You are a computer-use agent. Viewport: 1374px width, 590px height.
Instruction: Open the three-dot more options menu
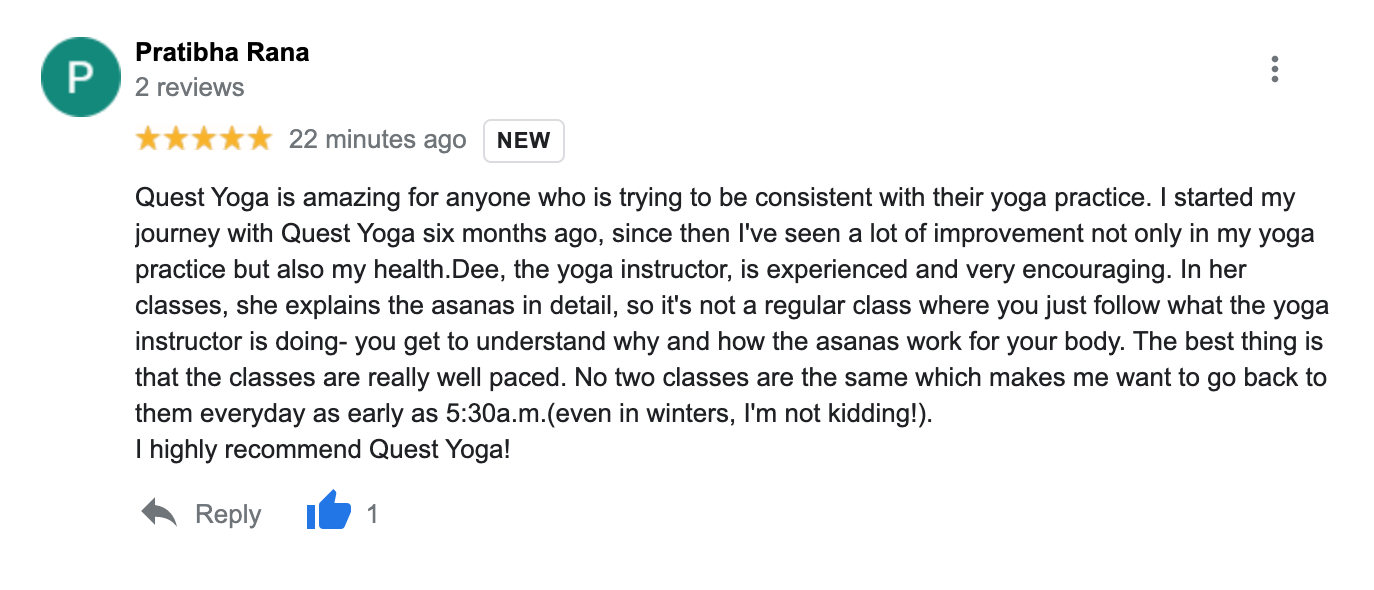[x=1274, y=69]
